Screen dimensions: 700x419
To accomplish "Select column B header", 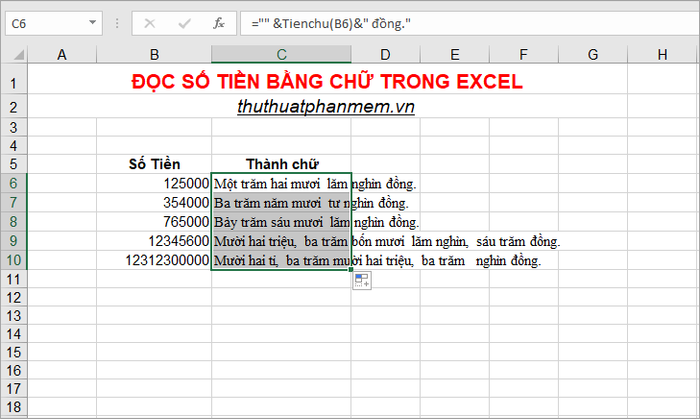I will (x=154, y=54).
